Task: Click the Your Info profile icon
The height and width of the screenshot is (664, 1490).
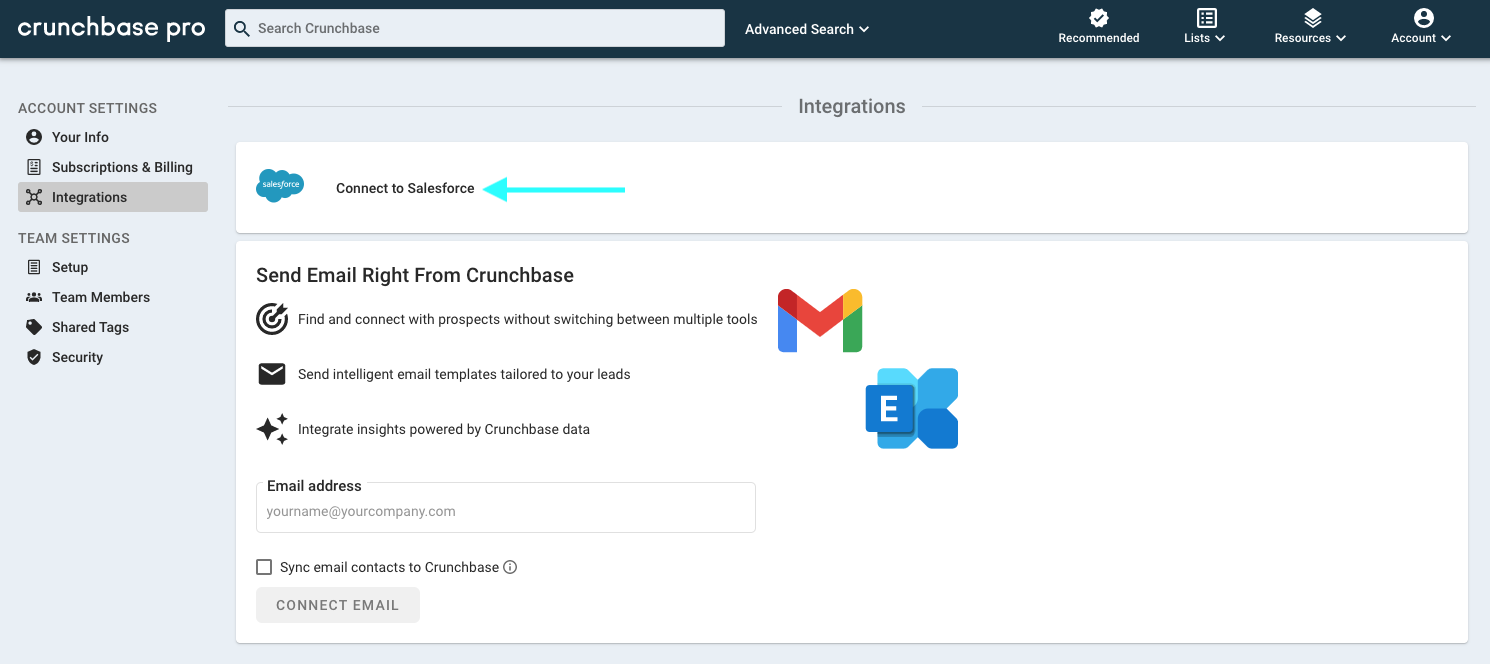Action: point(33,137)
